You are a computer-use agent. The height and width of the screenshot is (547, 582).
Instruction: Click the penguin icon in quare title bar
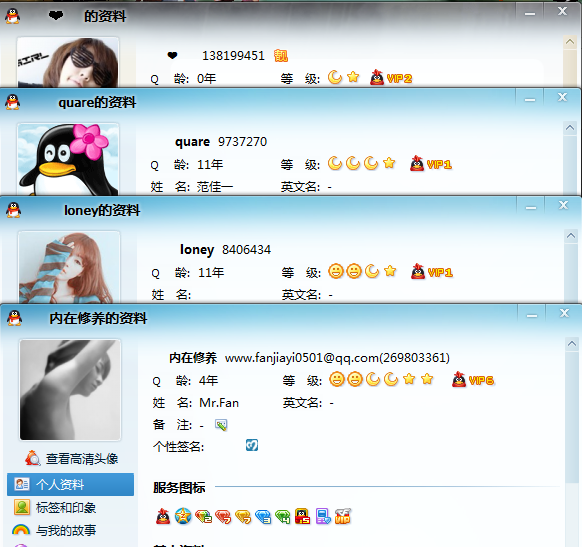point(13,102)
